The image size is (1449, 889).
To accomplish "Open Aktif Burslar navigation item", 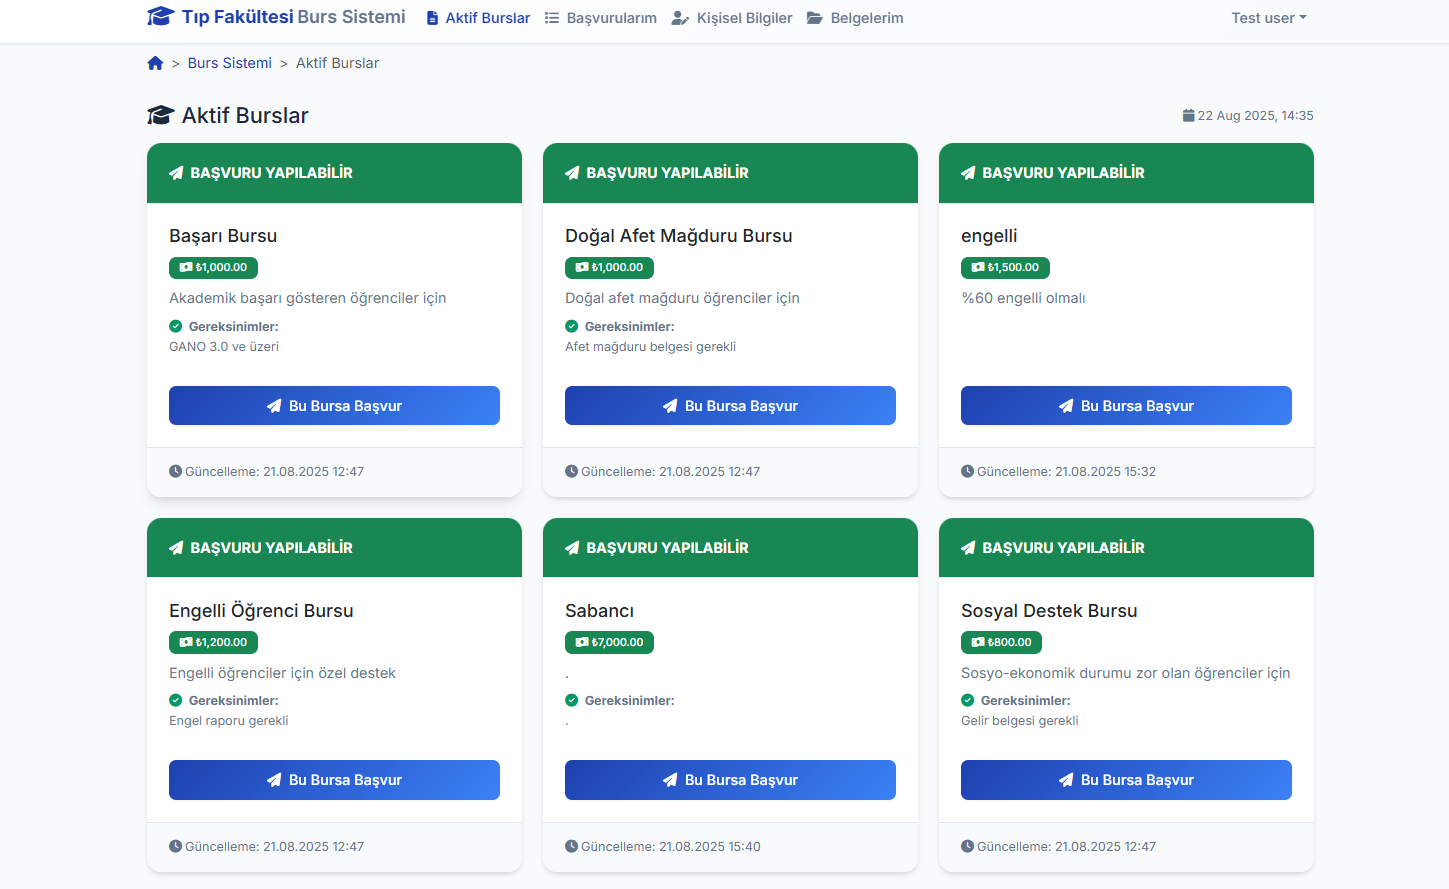I will pos(478,18).
